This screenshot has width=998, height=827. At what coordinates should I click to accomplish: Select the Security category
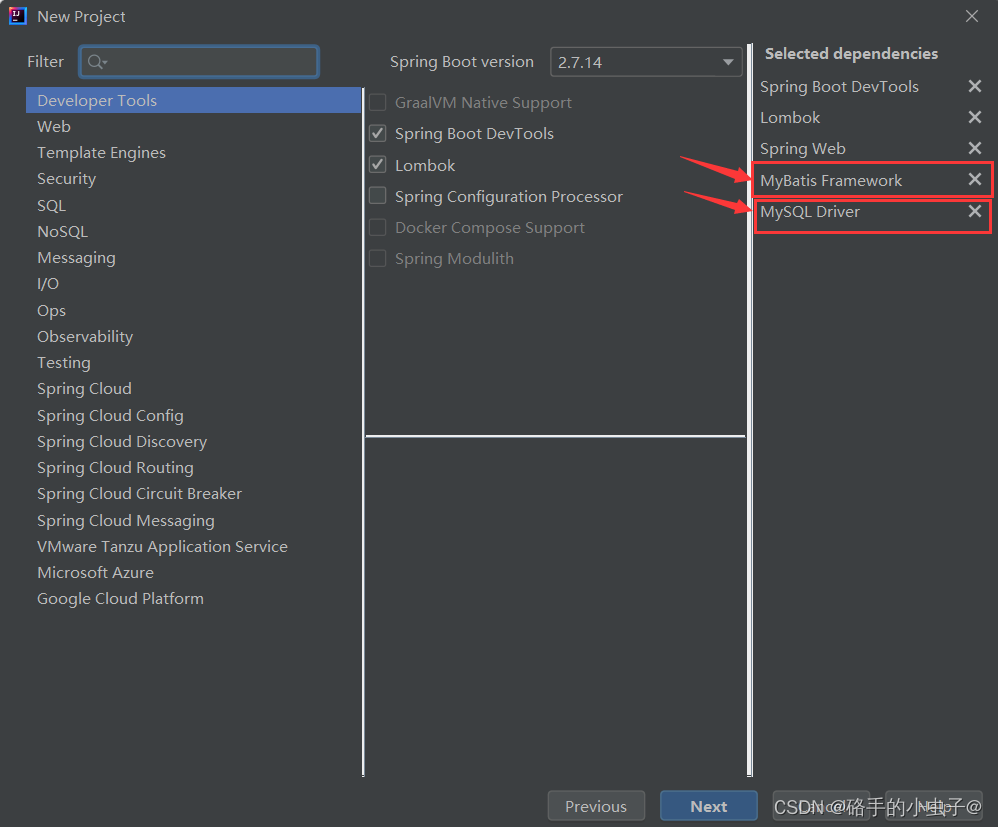(x=66, y=178)
